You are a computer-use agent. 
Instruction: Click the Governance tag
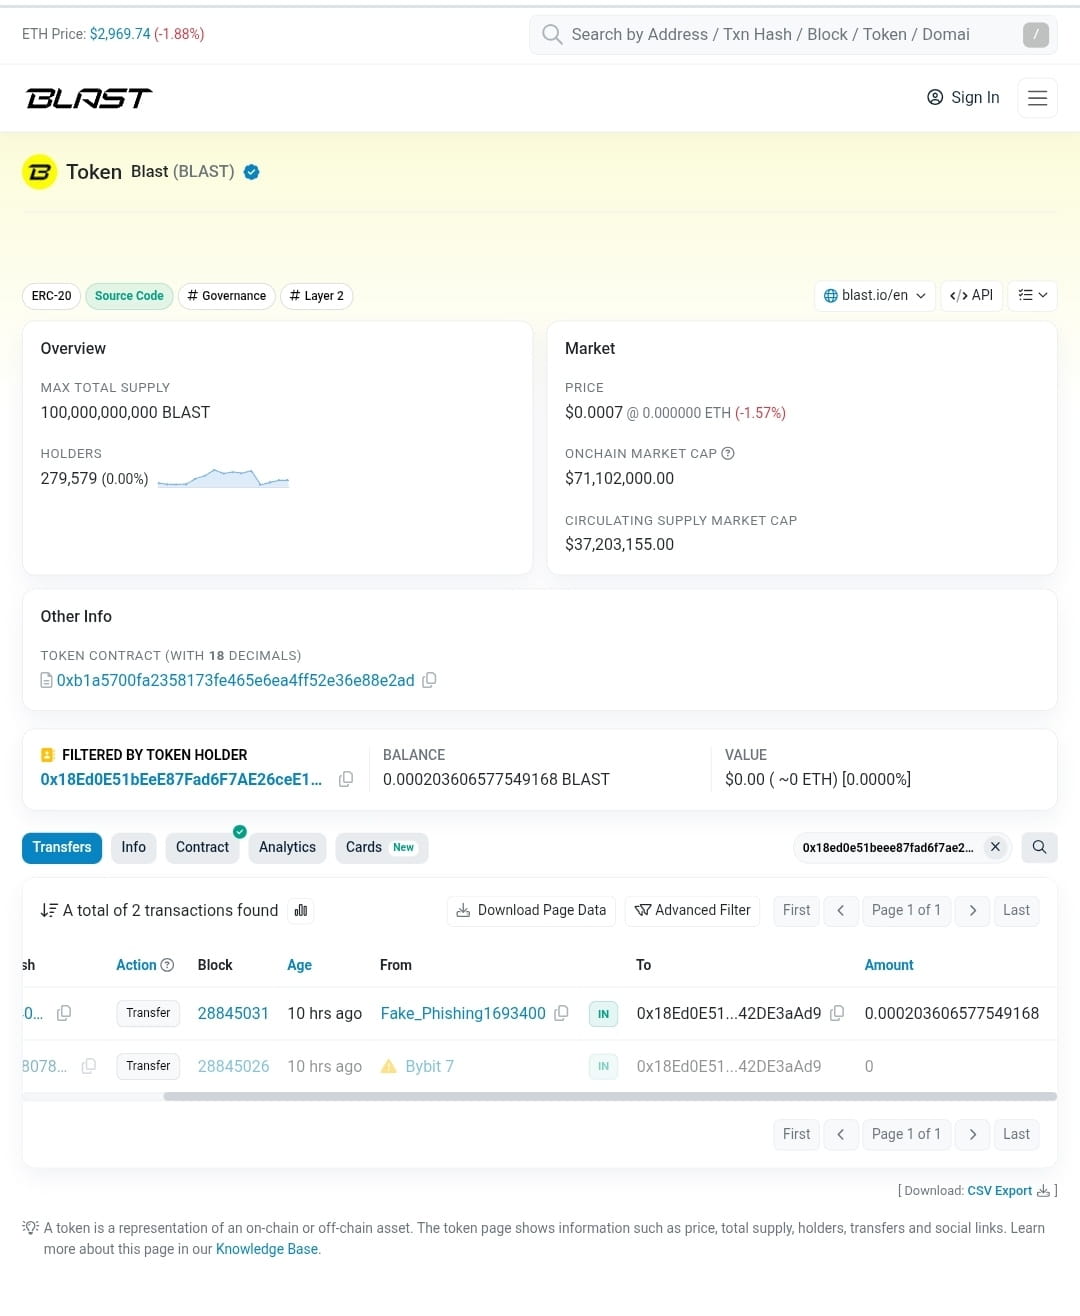227,296
